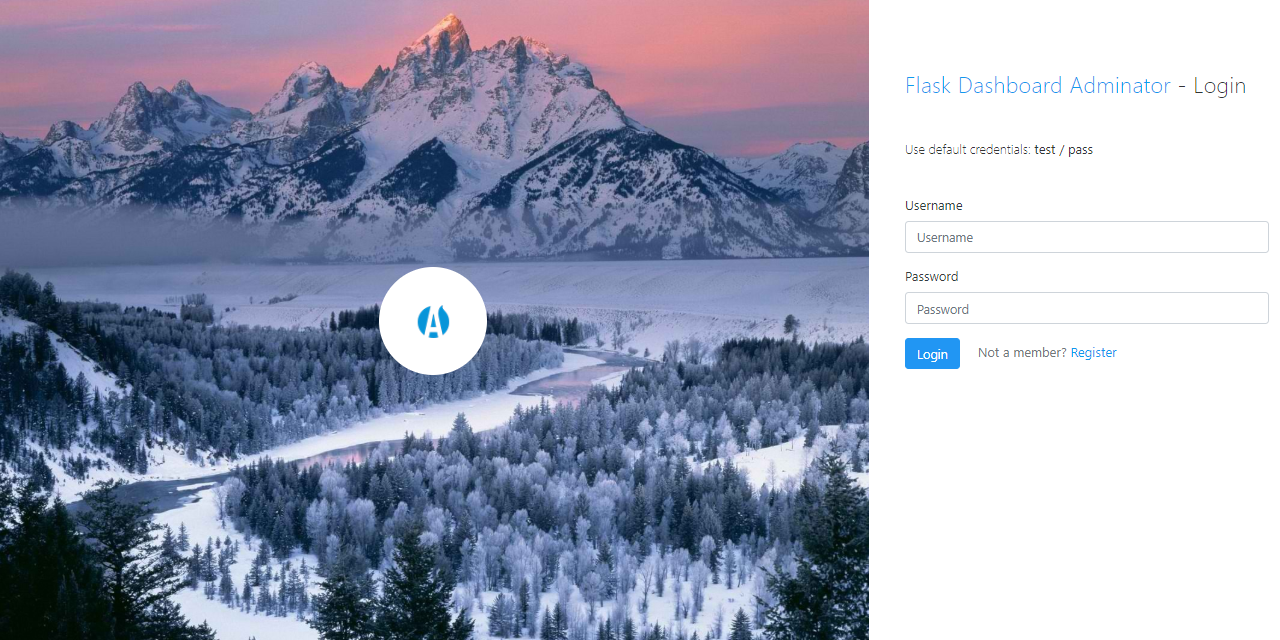1280x640 pixels.
Task: Submit the form with the Login button
Action: click(932, 354)
